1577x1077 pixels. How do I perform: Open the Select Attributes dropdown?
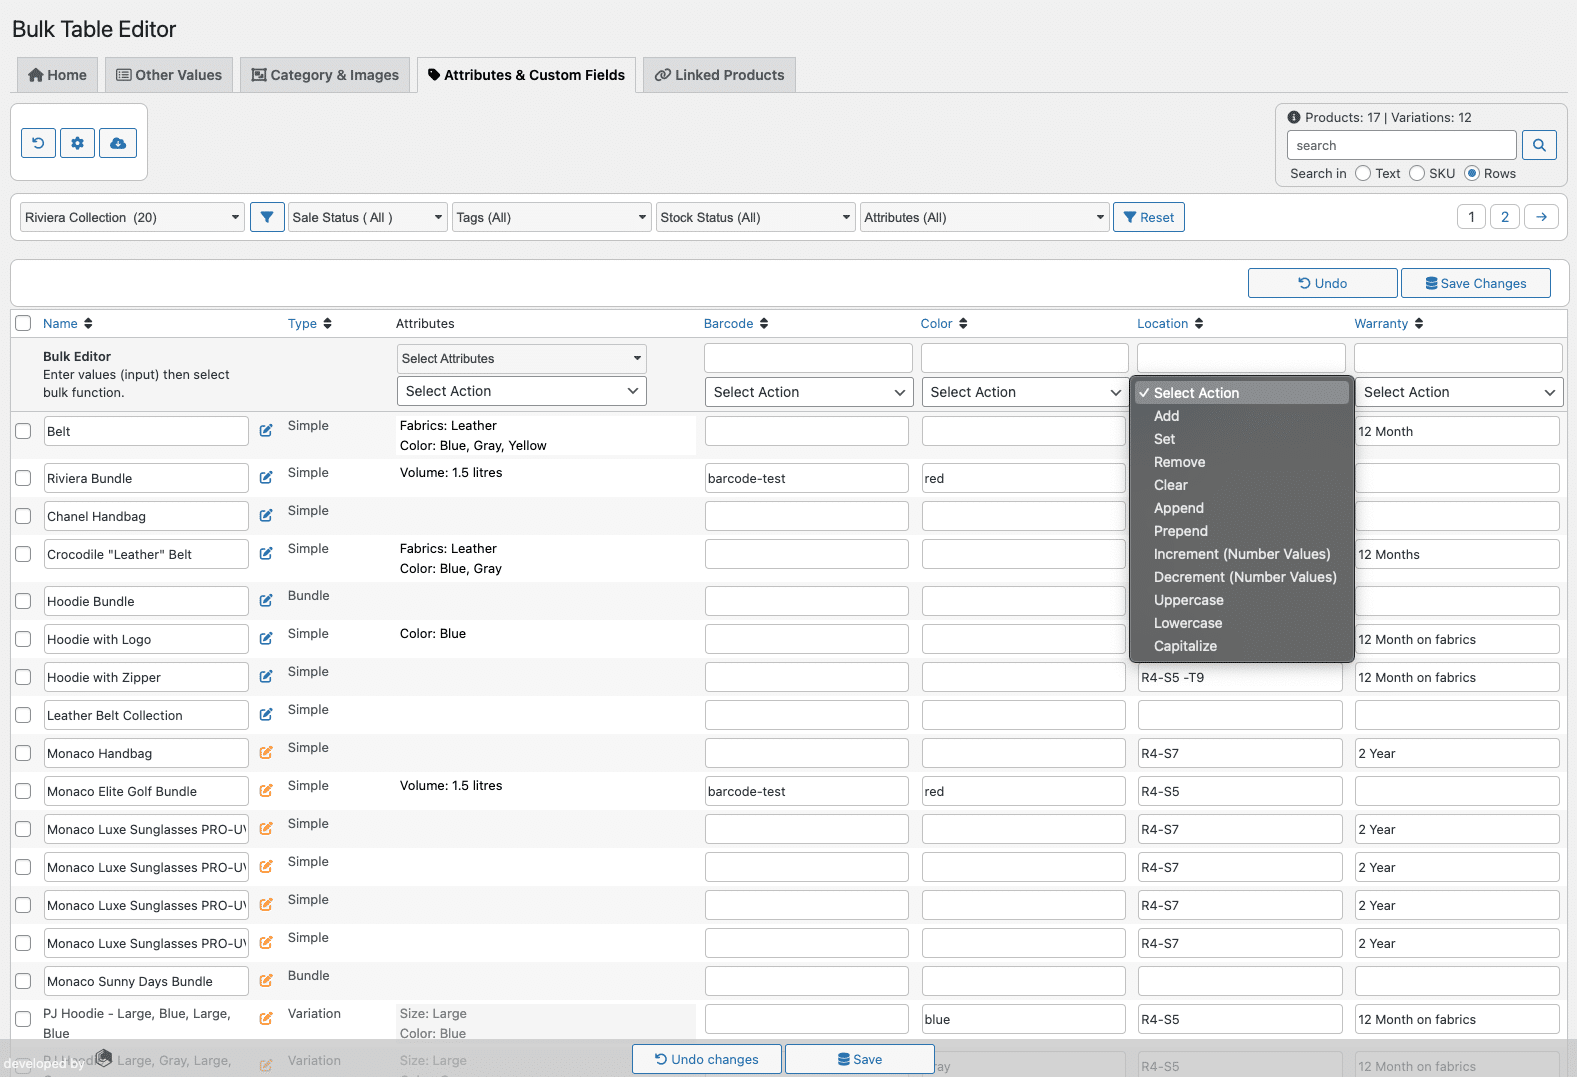click(522, 359)
